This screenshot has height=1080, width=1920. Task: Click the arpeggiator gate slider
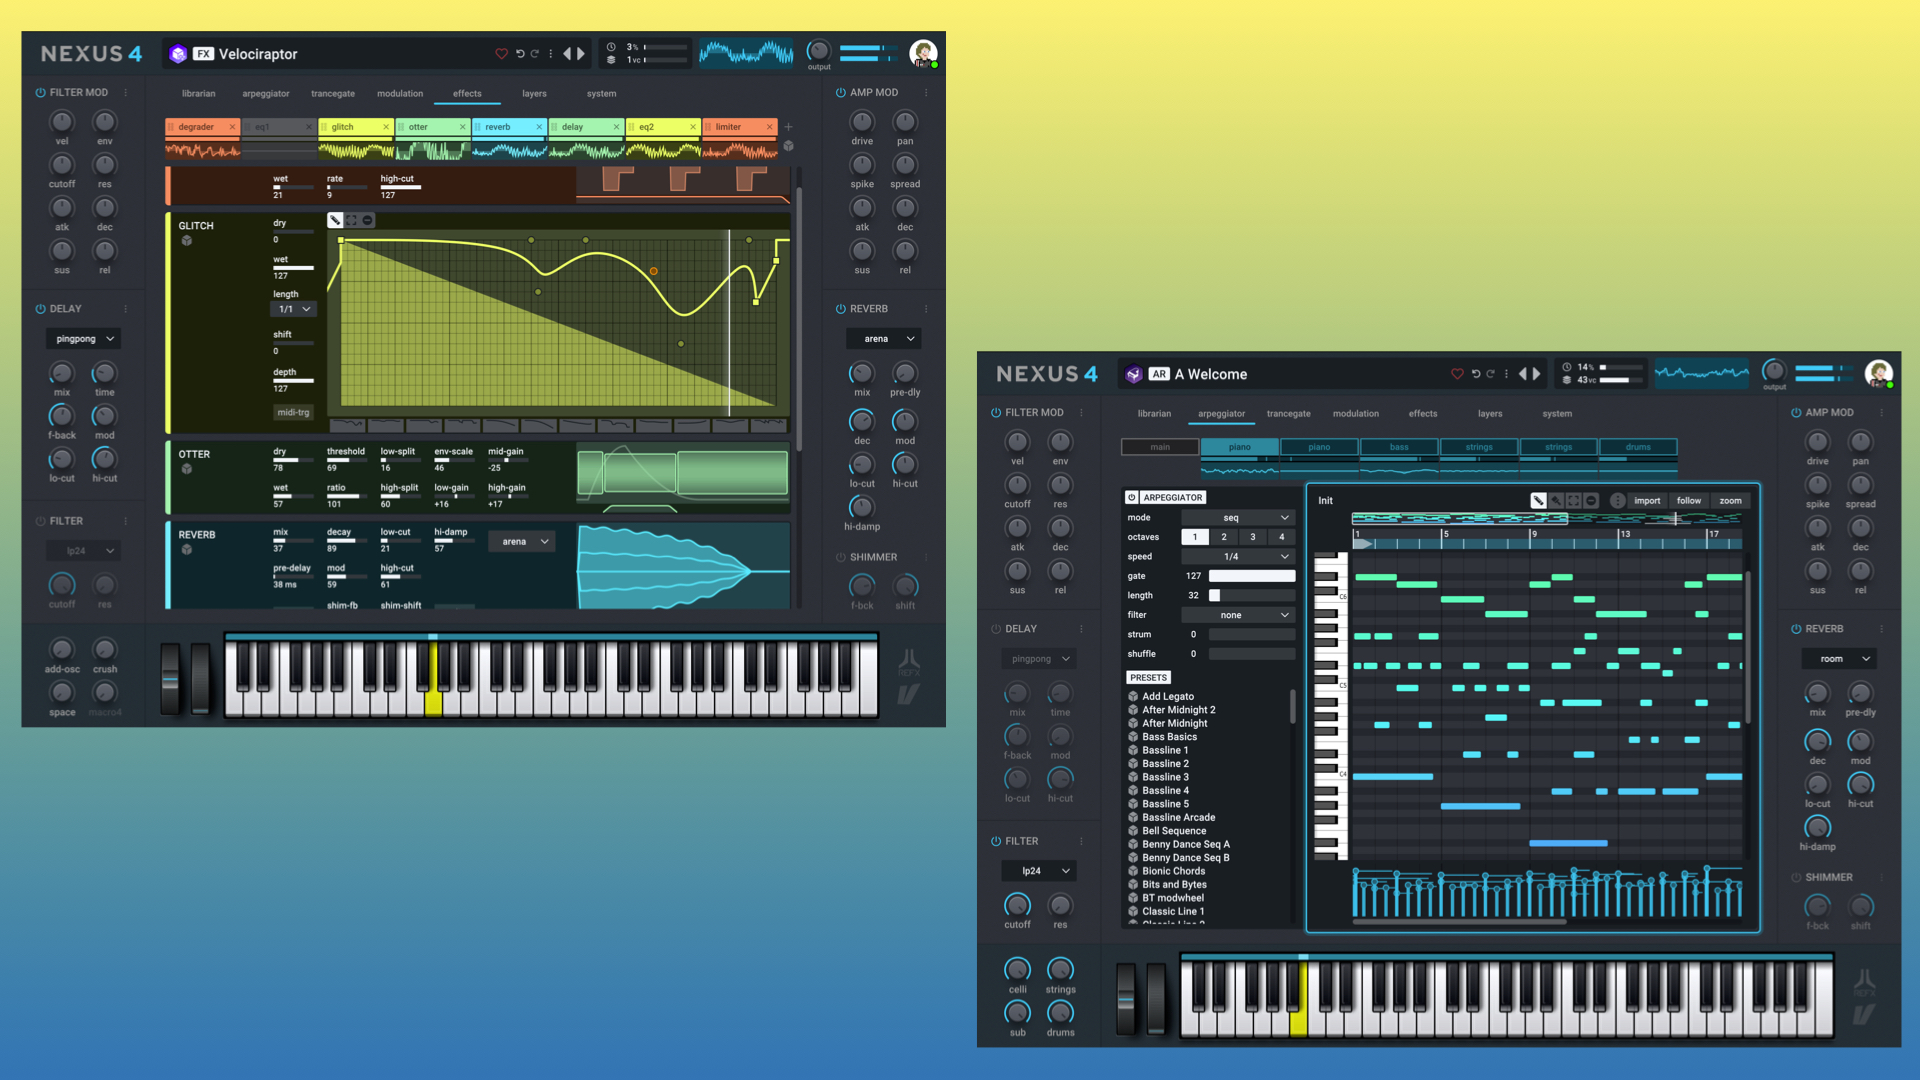click(x=1251, y=576)
